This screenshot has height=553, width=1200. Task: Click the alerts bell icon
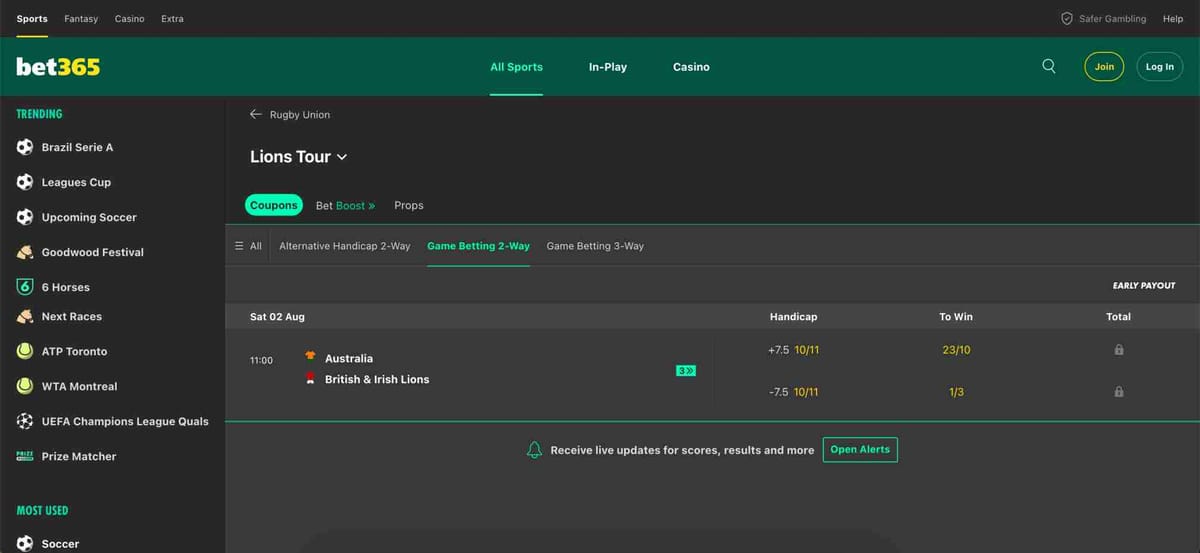click(x=534, y=450)
